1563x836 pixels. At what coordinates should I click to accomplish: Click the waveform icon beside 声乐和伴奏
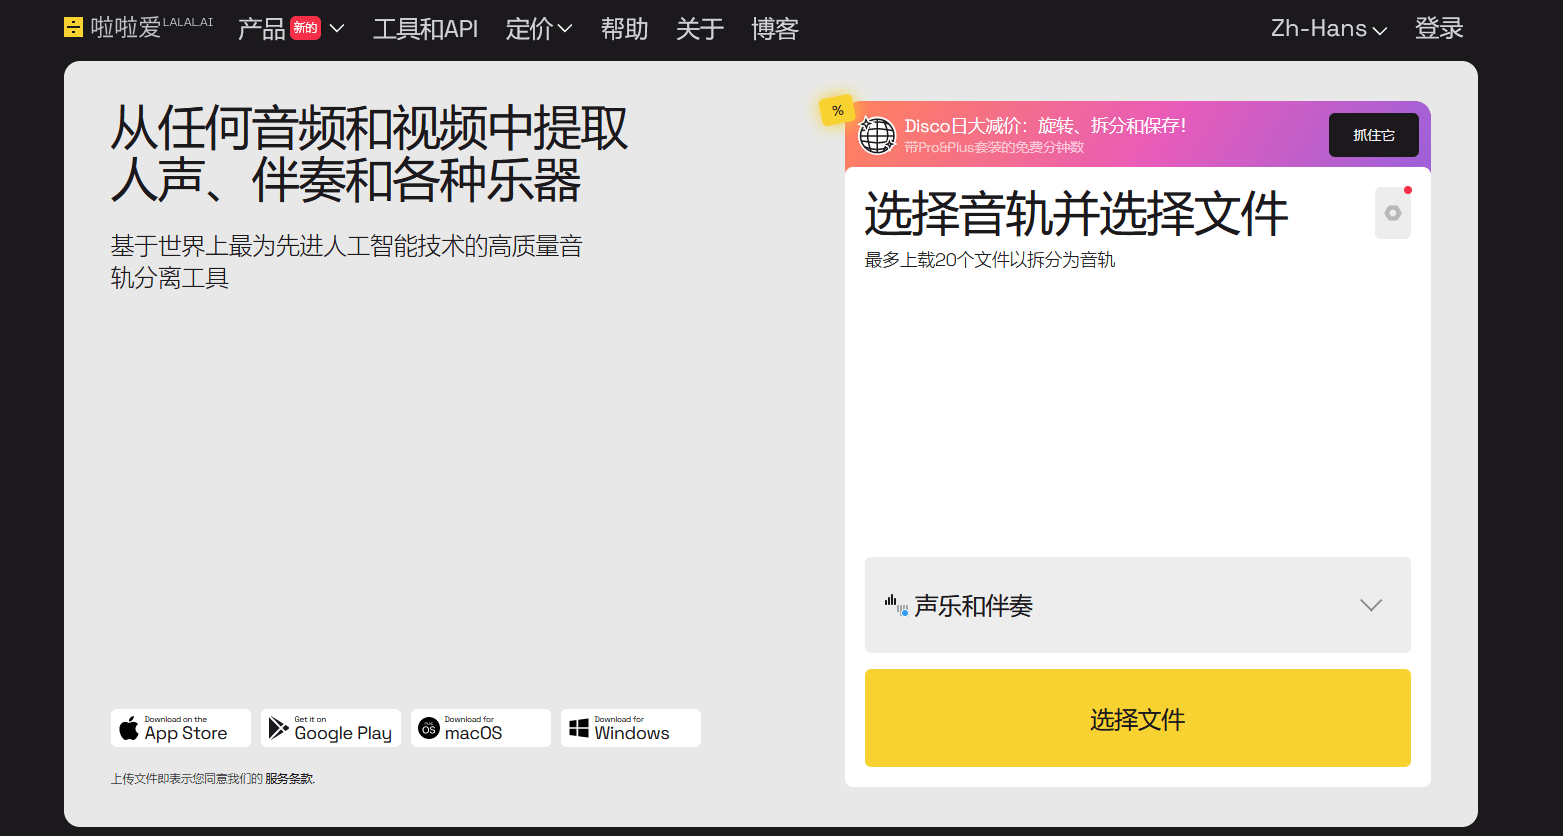coord(896,605)
